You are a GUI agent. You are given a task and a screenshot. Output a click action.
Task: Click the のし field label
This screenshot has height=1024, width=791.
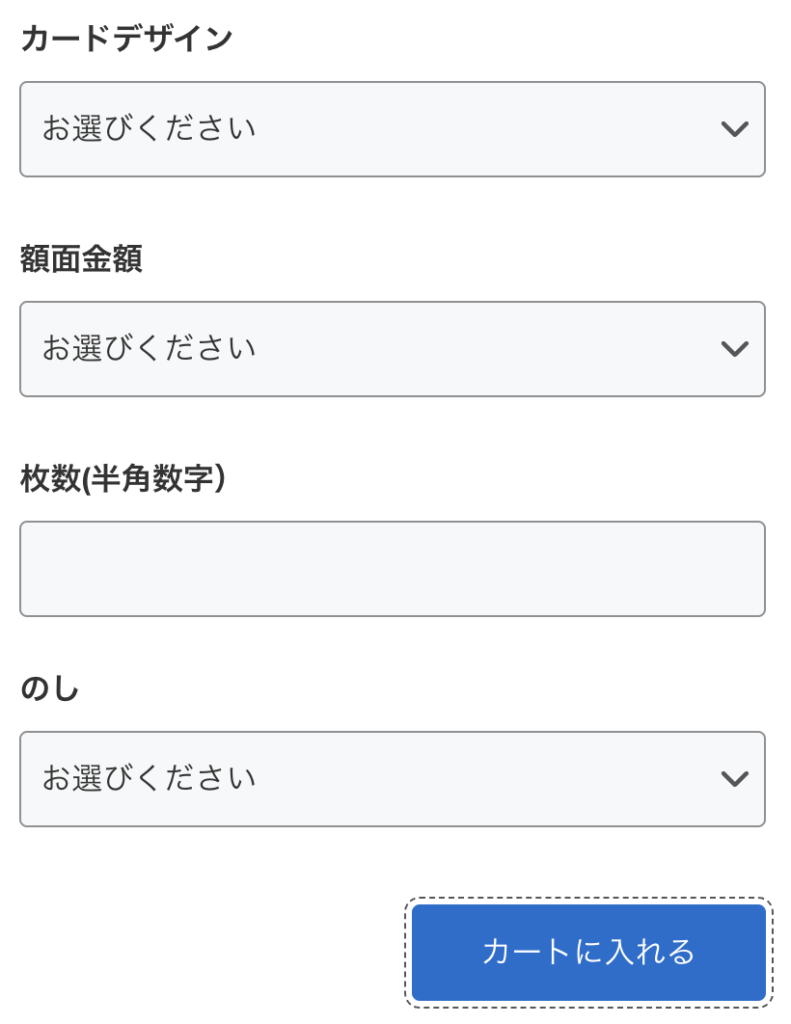[x=49, y=689]
